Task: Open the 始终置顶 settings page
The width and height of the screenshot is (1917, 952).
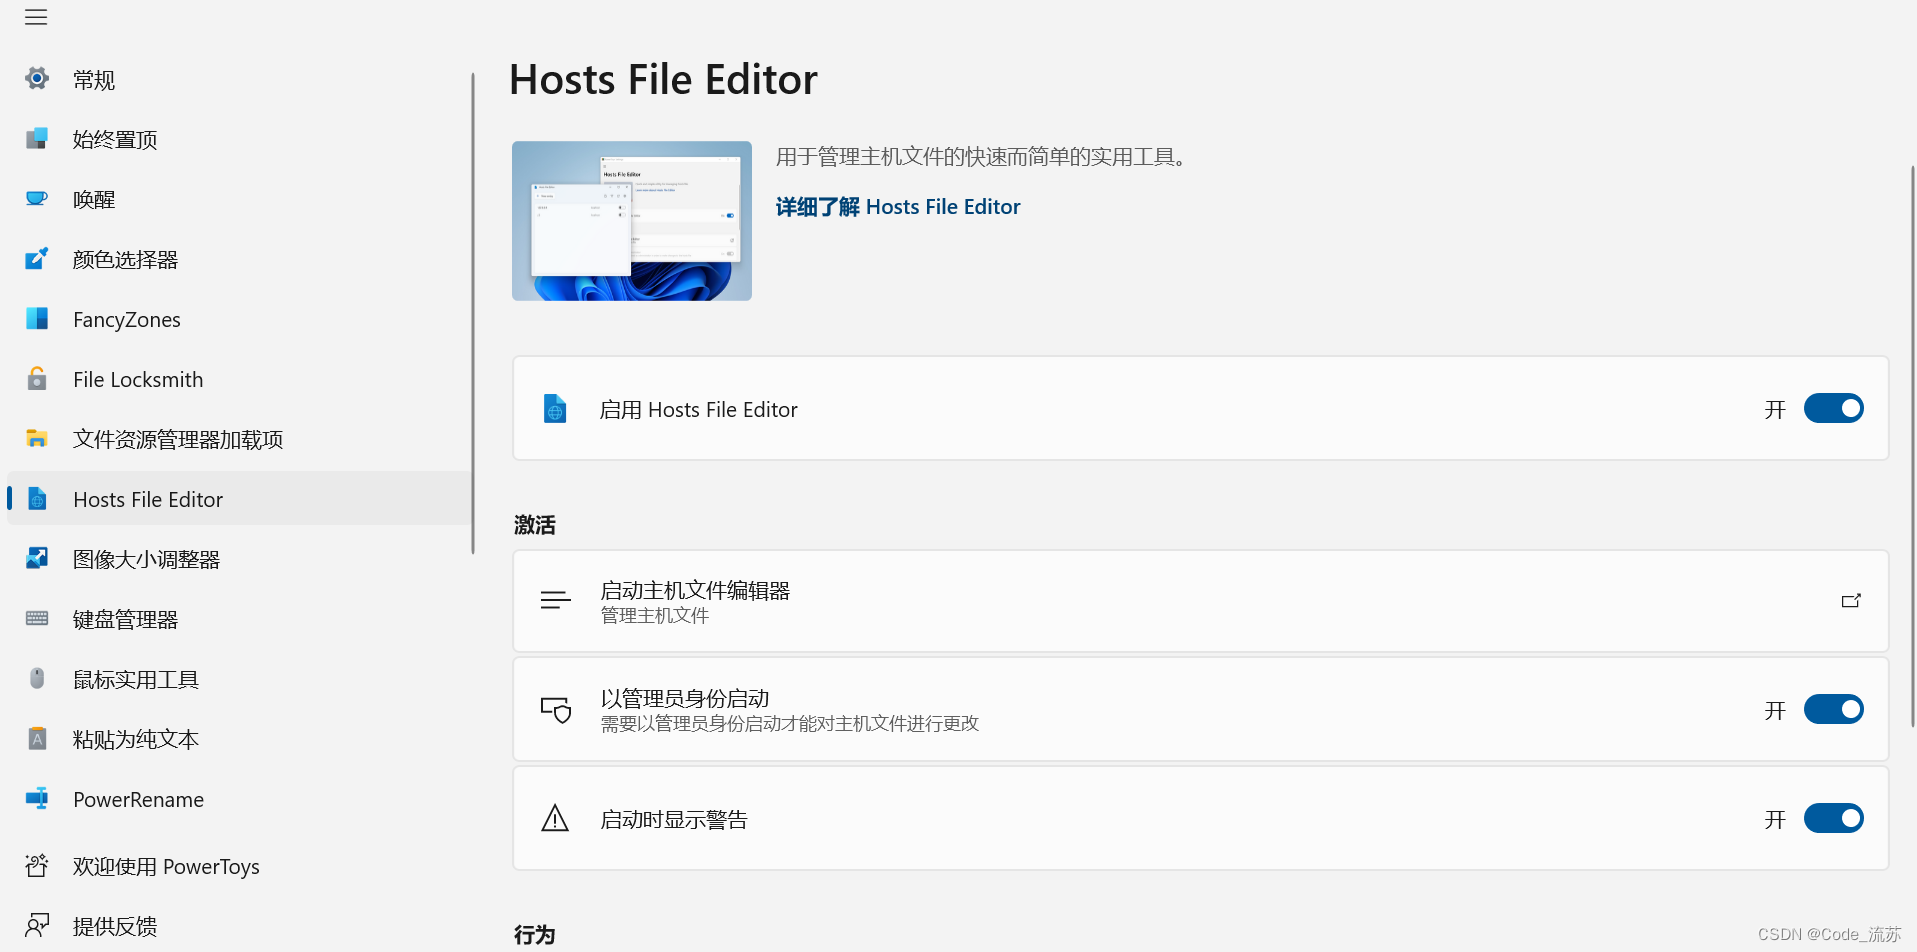Action: (239, 139)
